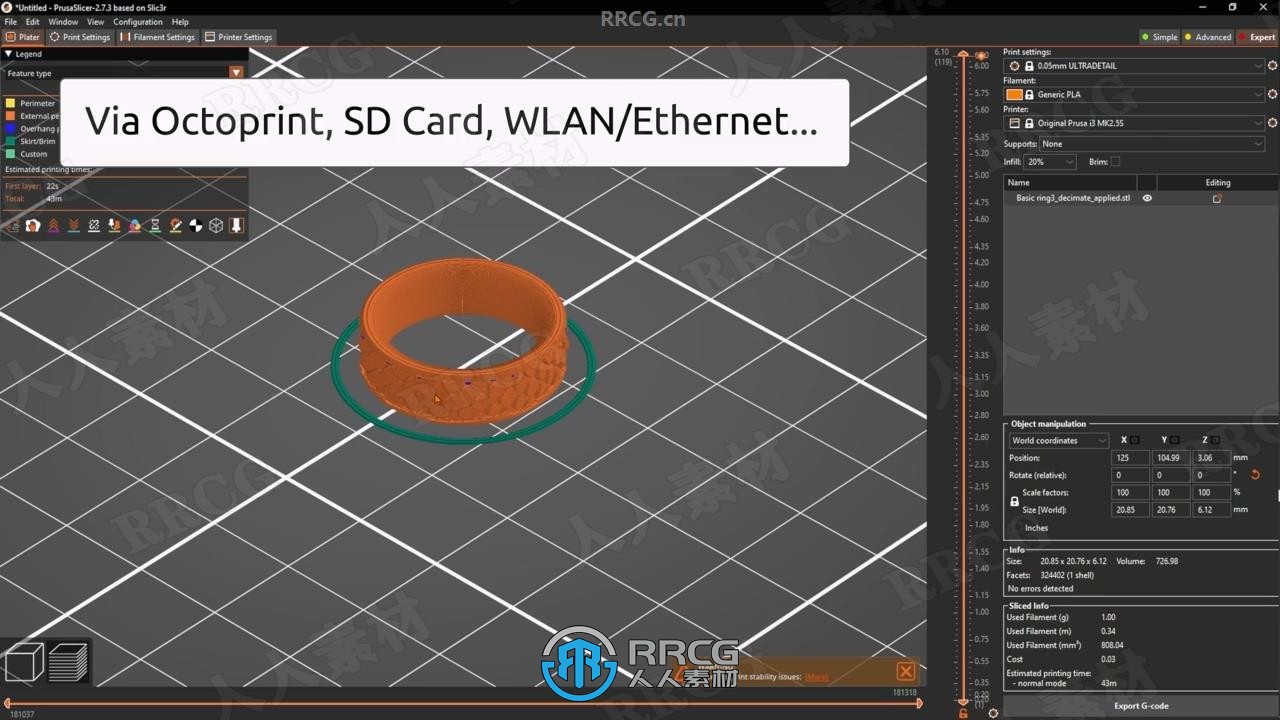Click horizontal move slider right thumb
The height and width of the screenshot is (720, 1280).
(x=919, y=703)
